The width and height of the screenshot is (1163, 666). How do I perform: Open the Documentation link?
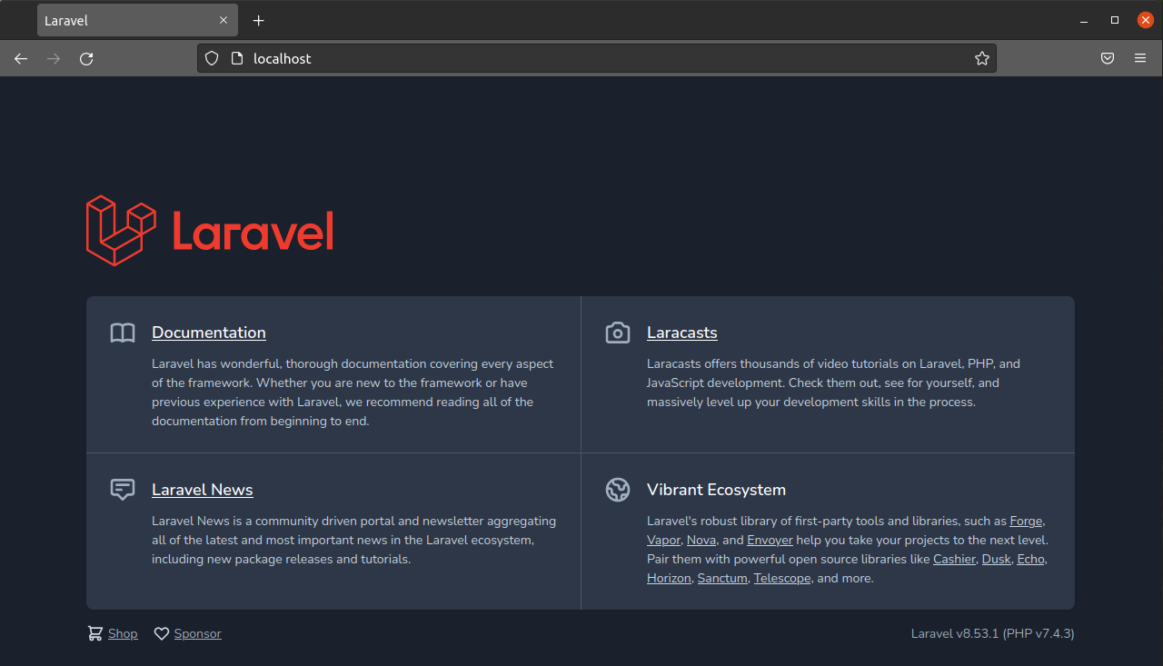pyautogui.click(x=208, y=333)
